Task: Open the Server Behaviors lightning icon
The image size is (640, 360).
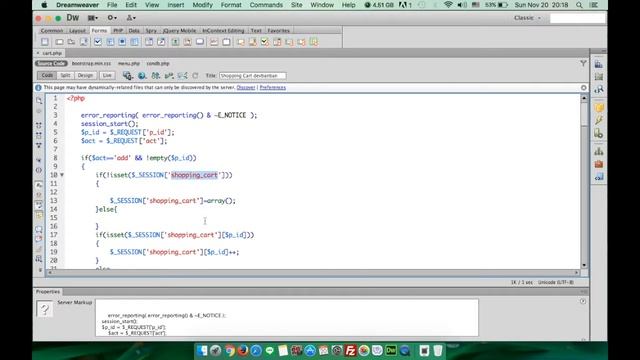Action: 599,121
